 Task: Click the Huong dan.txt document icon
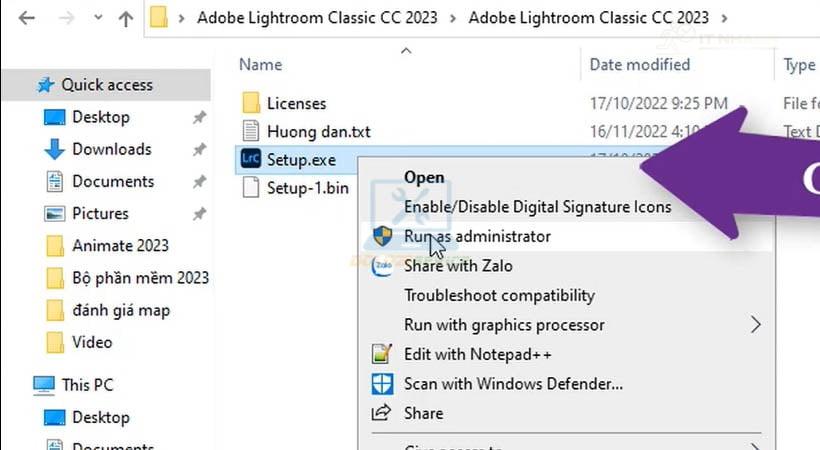tap(251, 131)
